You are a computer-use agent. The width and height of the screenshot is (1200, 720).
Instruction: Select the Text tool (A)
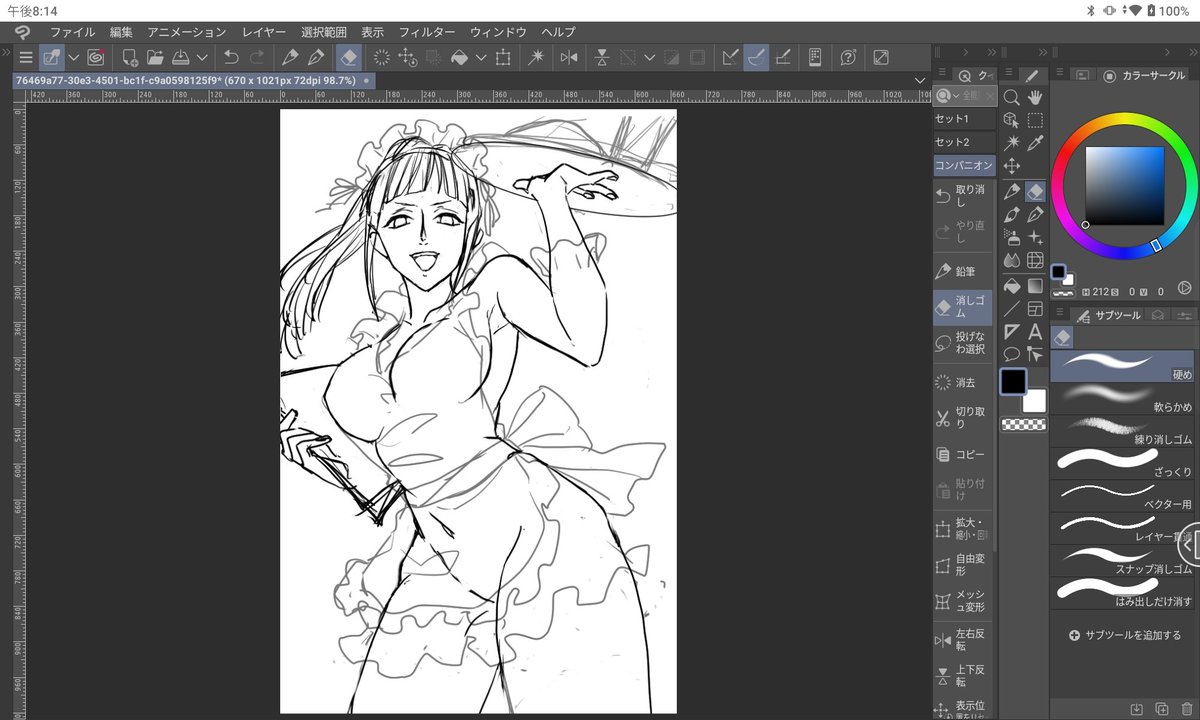tap(1035, 331)
